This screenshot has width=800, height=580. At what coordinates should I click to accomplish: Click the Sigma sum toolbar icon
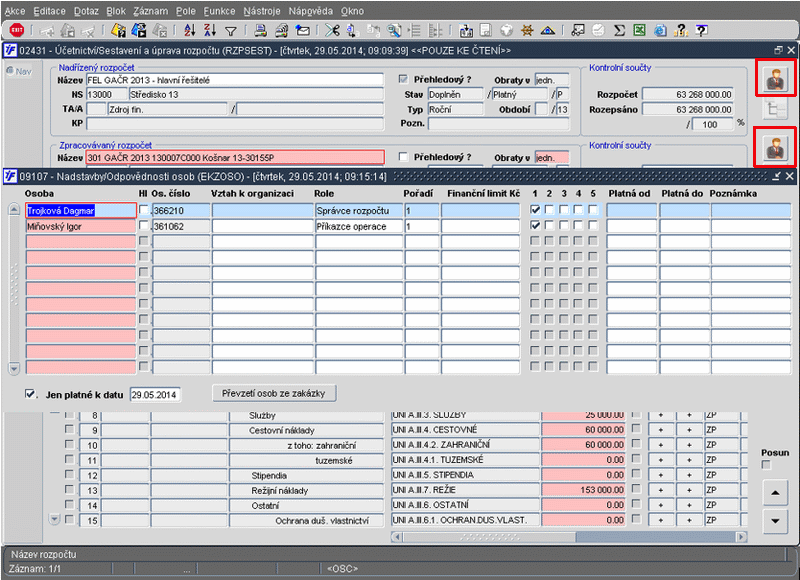pyautogui.click(x=619, y=31)
